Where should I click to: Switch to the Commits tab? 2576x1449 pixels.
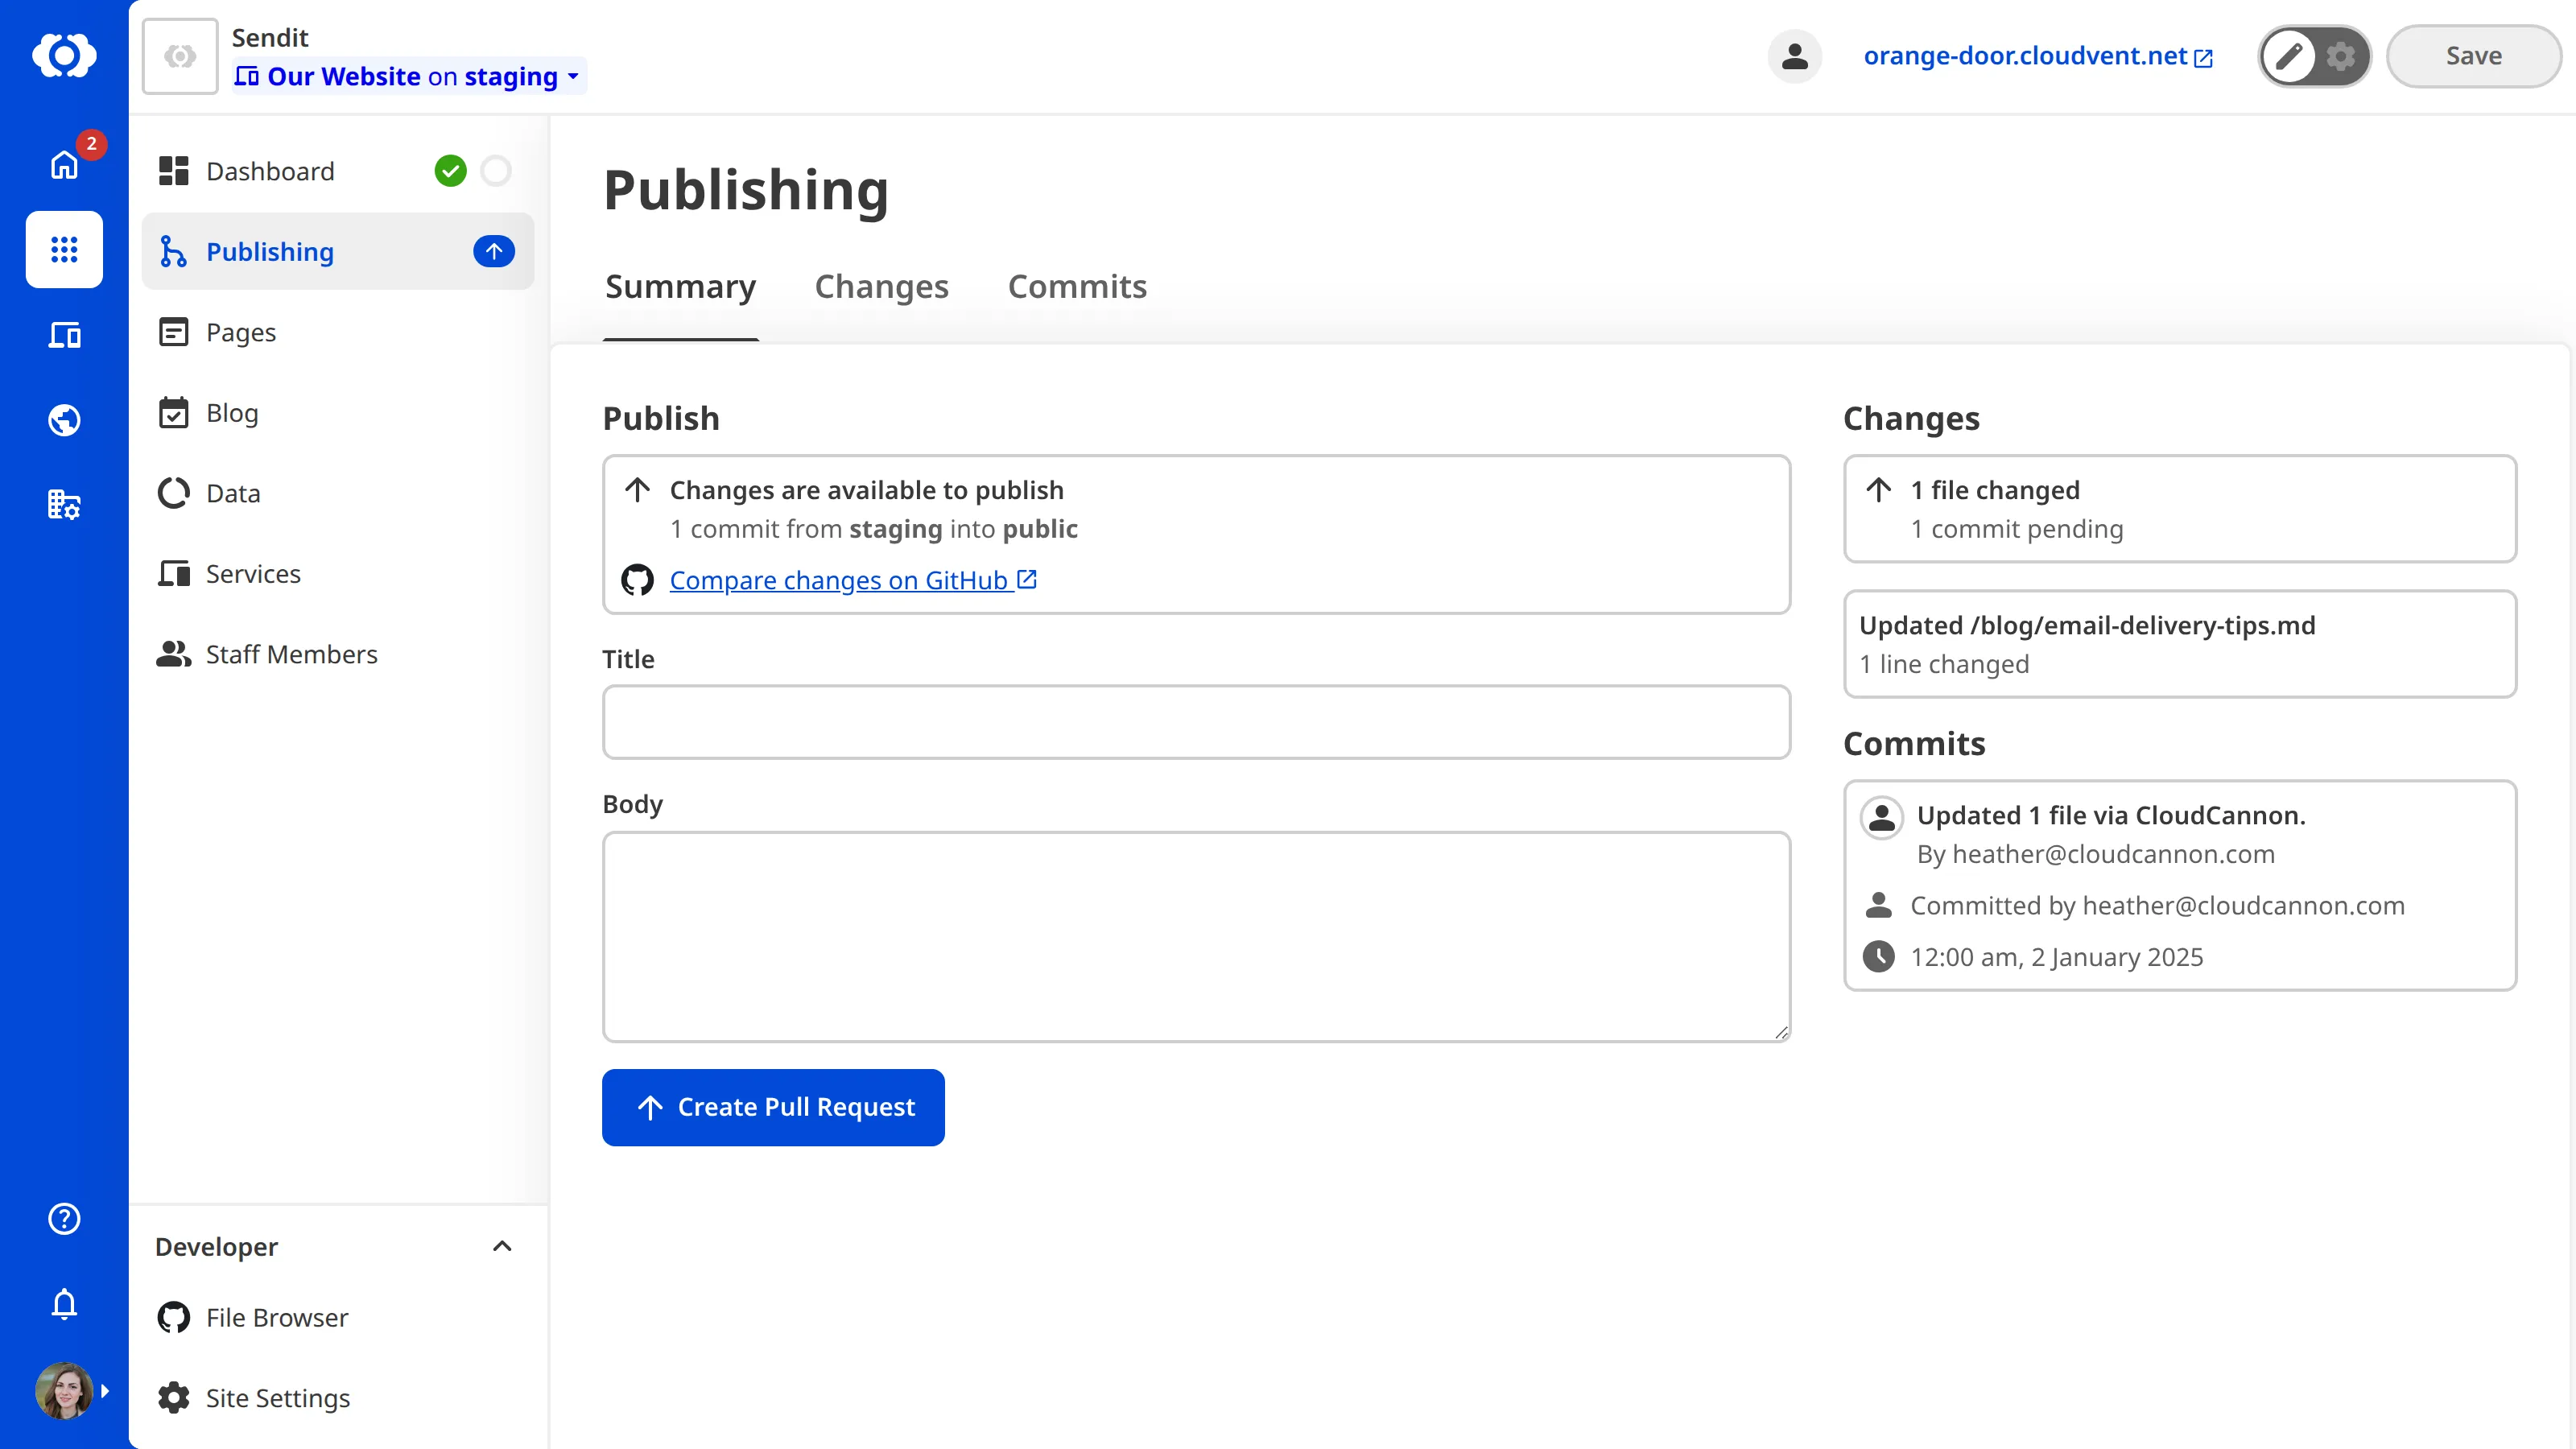[x=1077, y=287]
